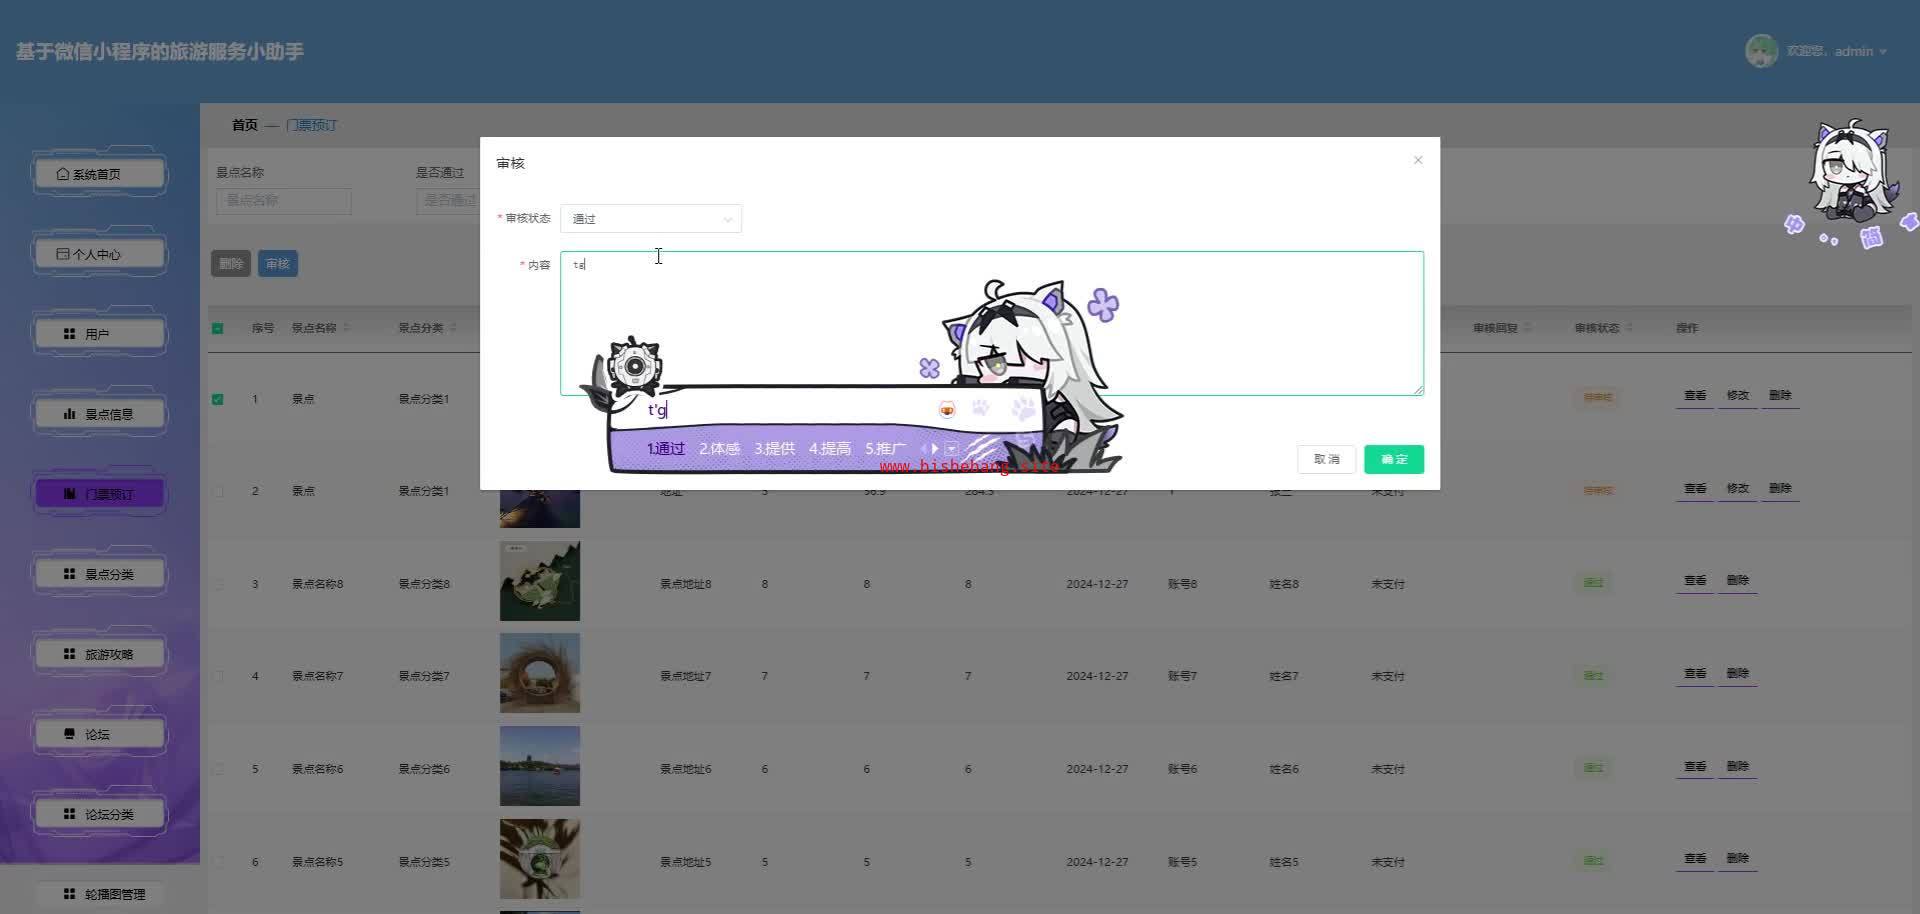
Task: Click the grid icon beside 用户
Action: tap(69, 334)
